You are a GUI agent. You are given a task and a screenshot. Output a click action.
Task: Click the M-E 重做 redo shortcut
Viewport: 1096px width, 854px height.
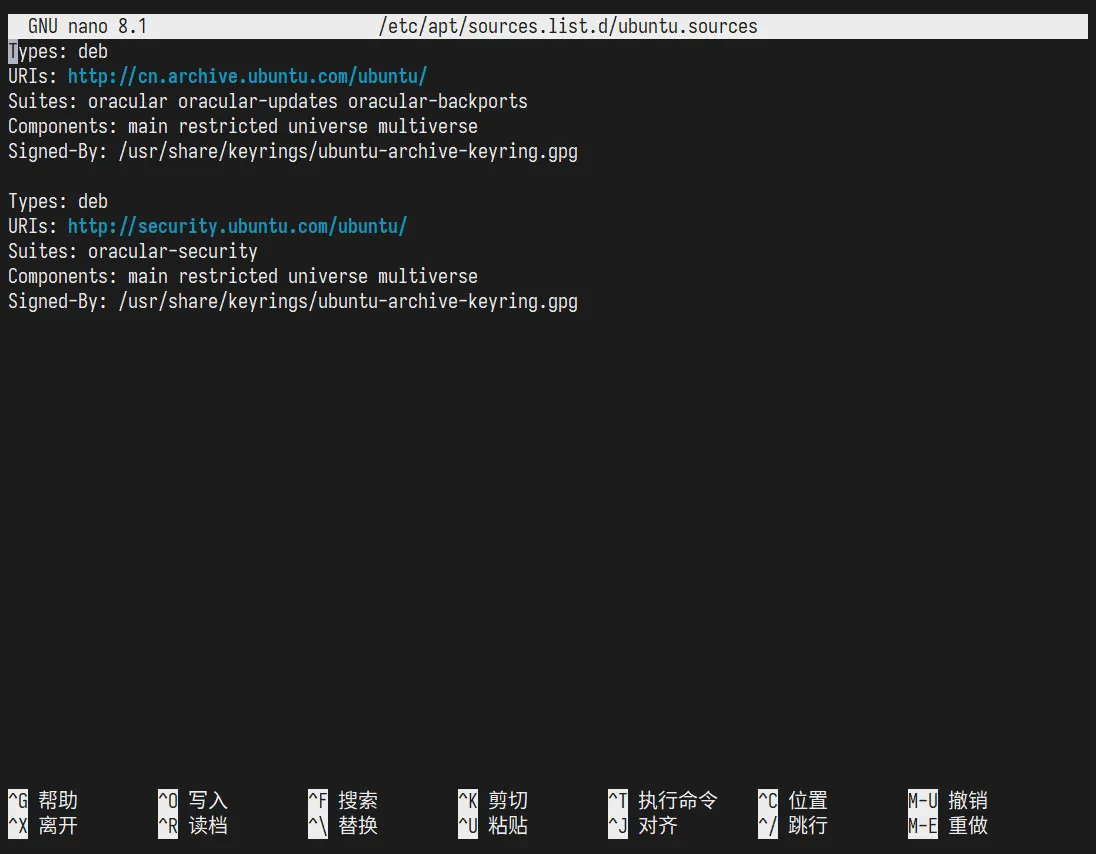pos(948,826)
